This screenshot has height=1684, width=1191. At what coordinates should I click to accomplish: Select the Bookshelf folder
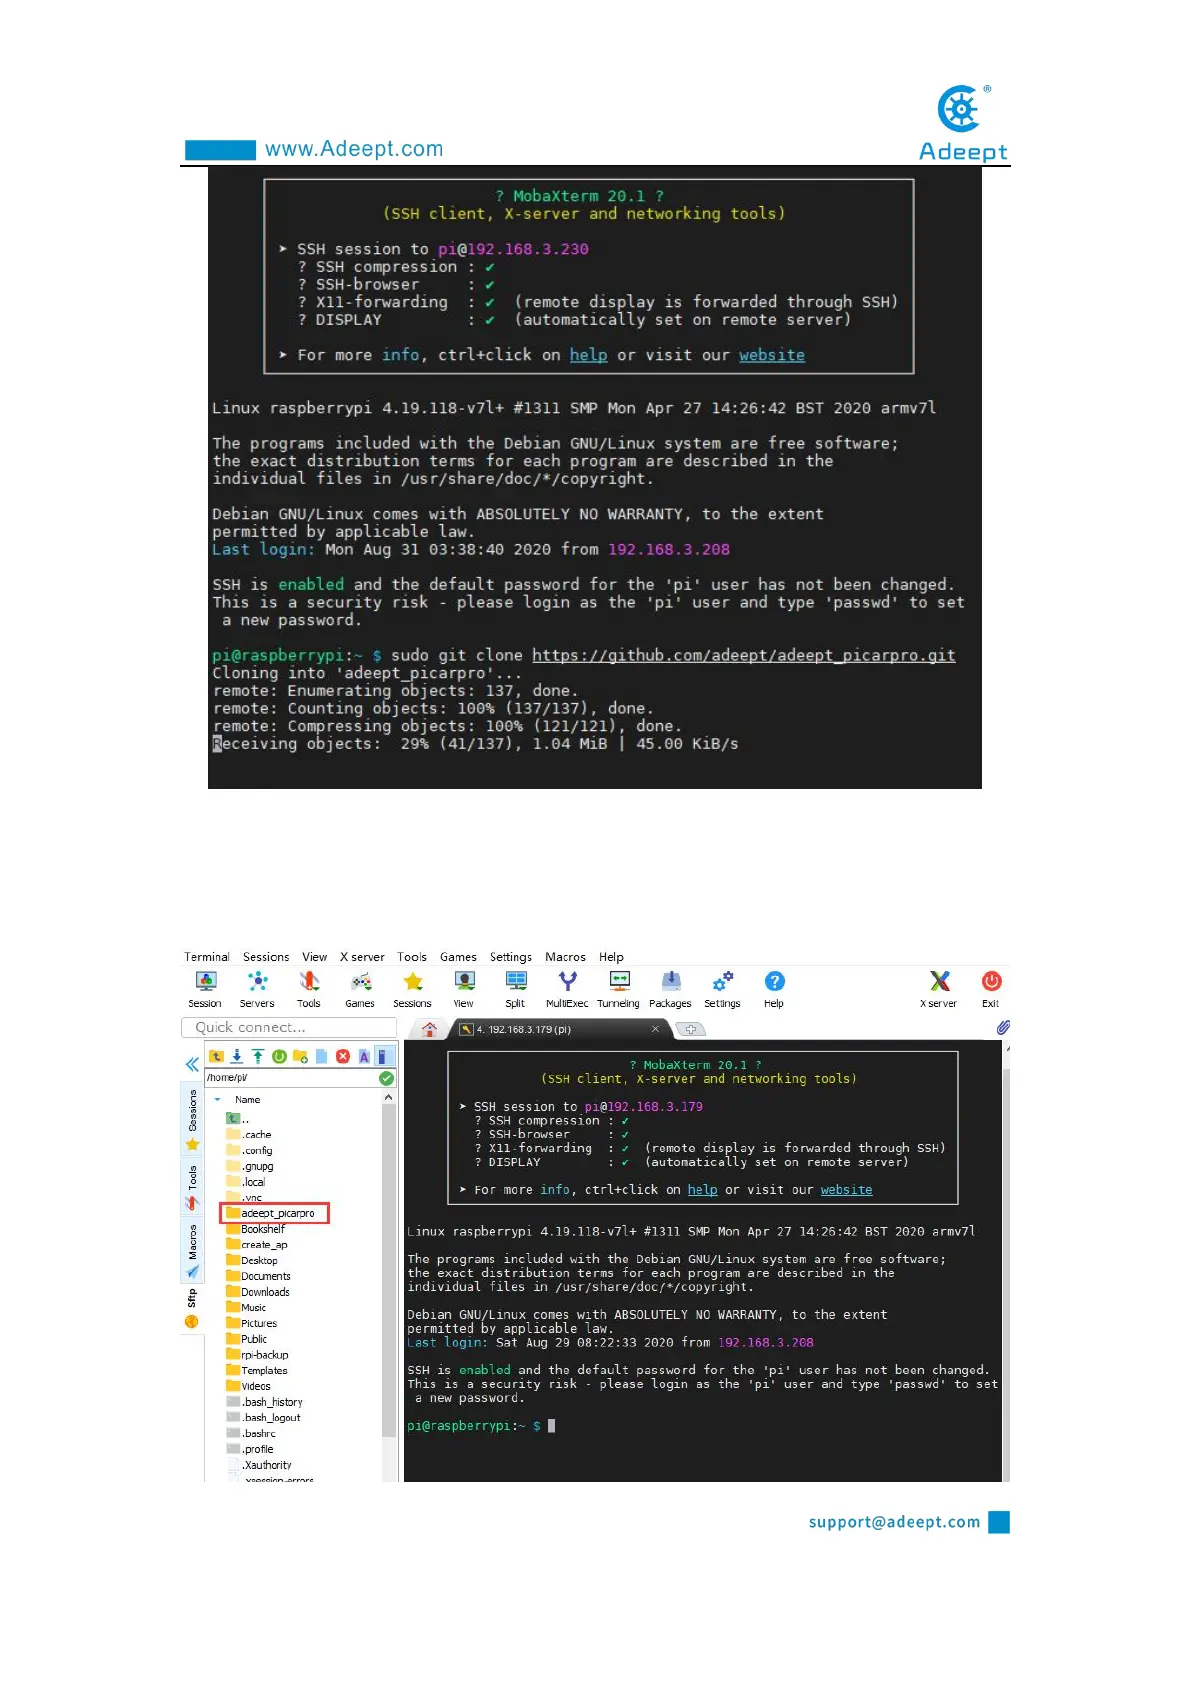[x=256, y=1229]
